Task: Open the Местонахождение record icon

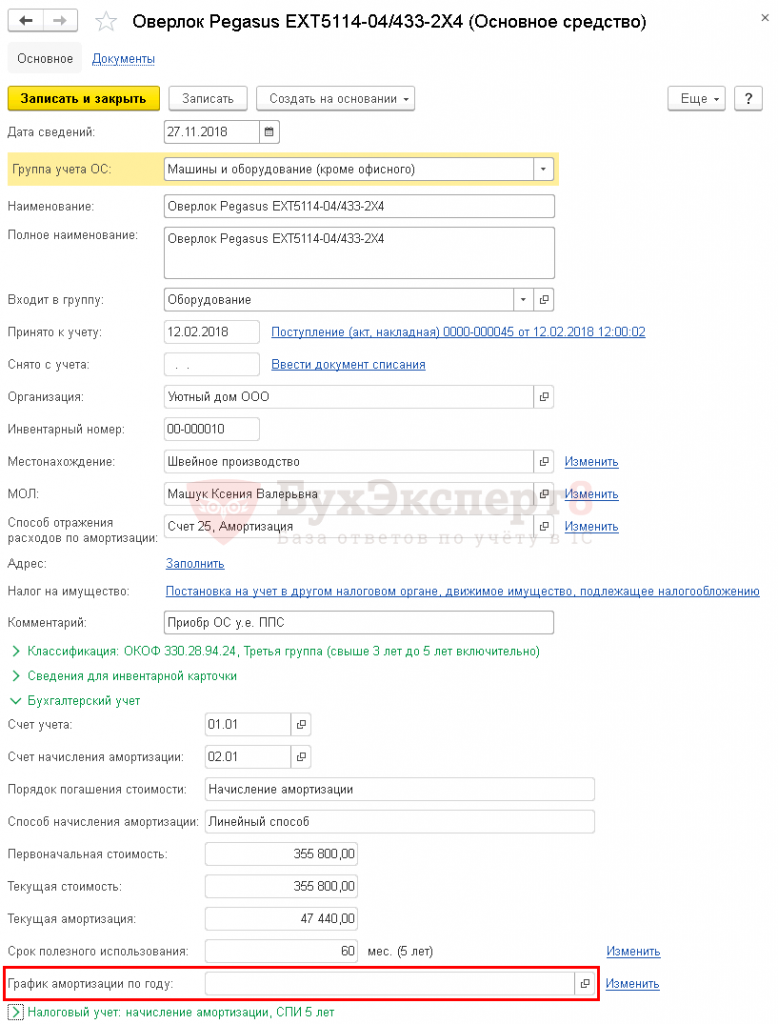Action: coord(543,462)
